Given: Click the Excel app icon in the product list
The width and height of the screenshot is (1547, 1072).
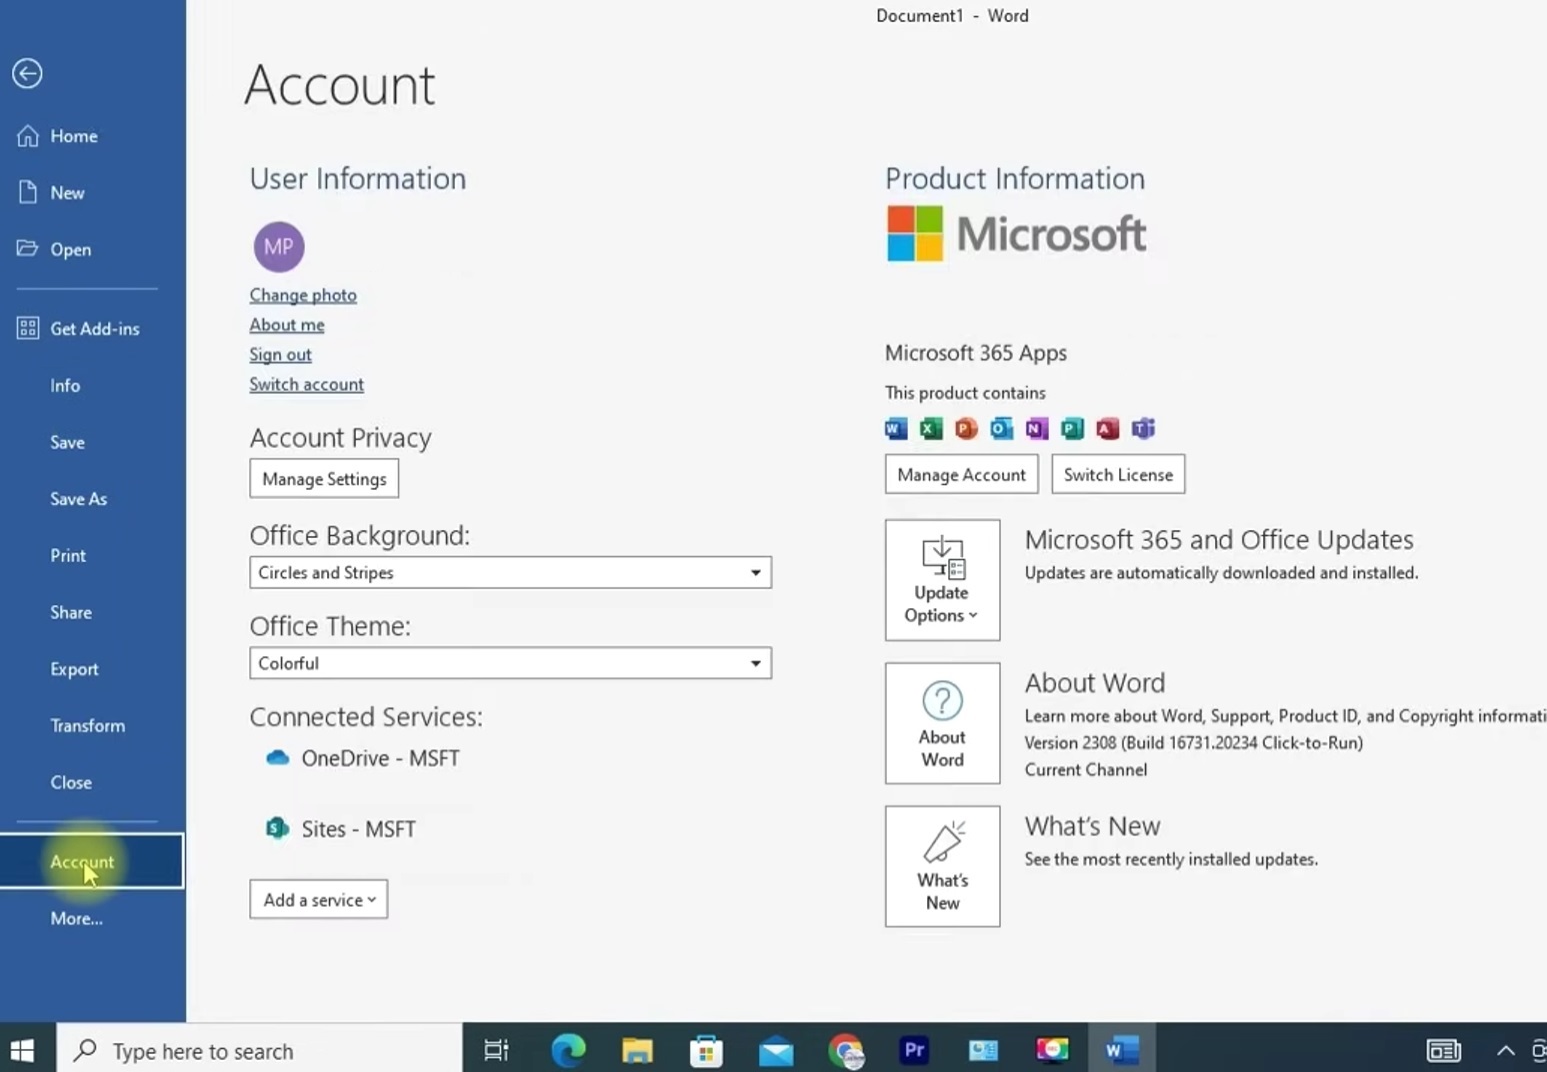Looking at the screenshot, I should (x=931, y=429).
